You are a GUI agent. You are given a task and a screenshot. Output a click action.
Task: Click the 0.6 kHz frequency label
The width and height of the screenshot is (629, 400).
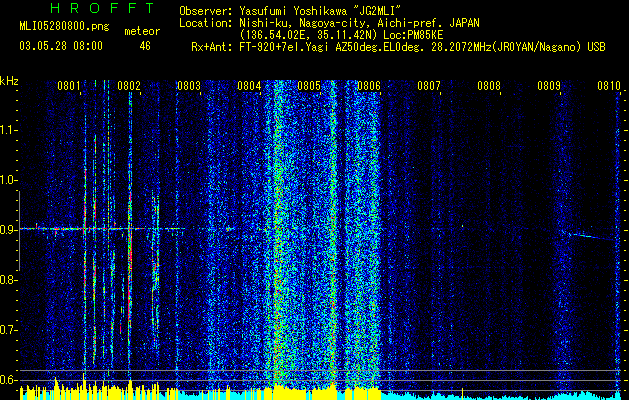point(9,380)
